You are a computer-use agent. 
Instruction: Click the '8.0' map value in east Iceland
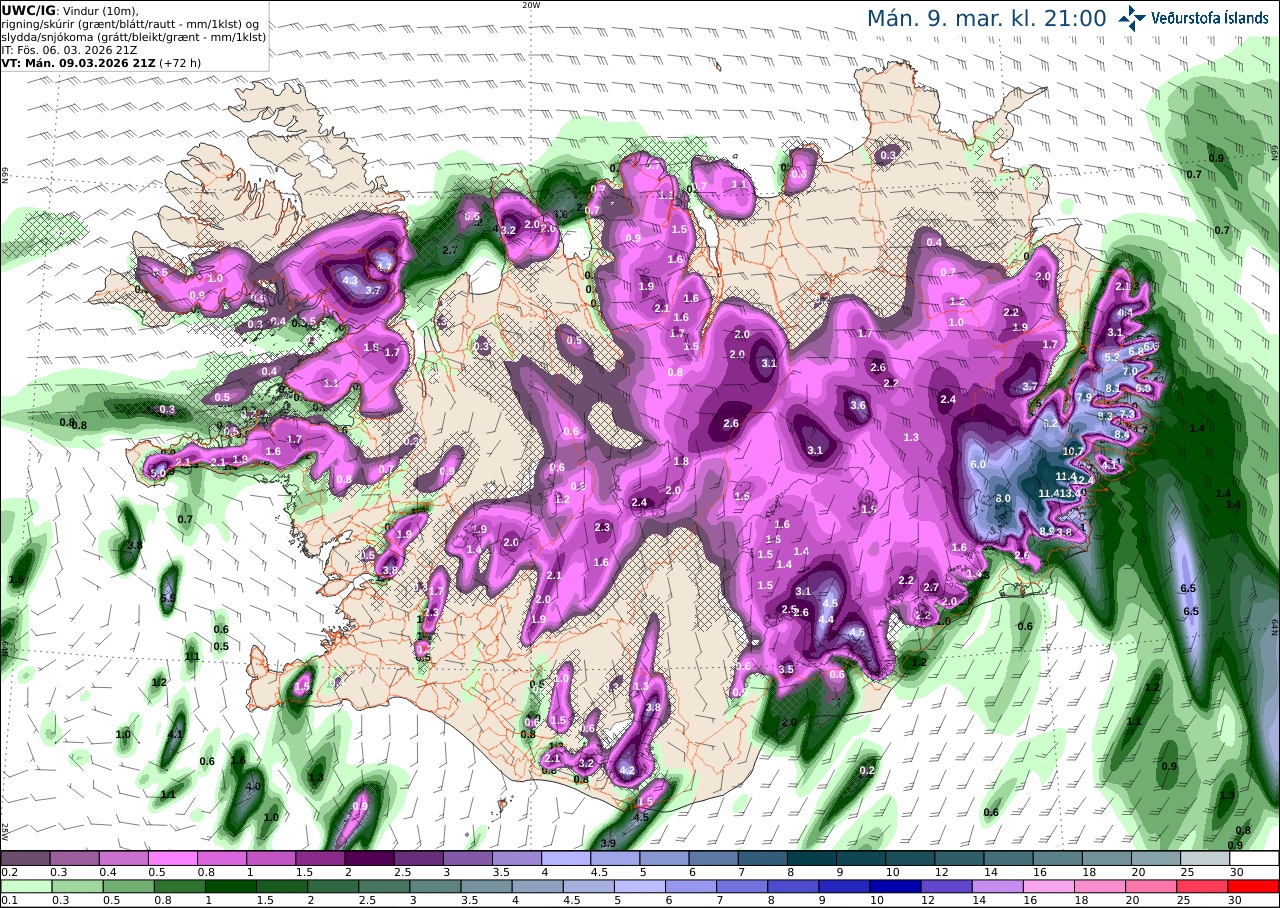1003,498
